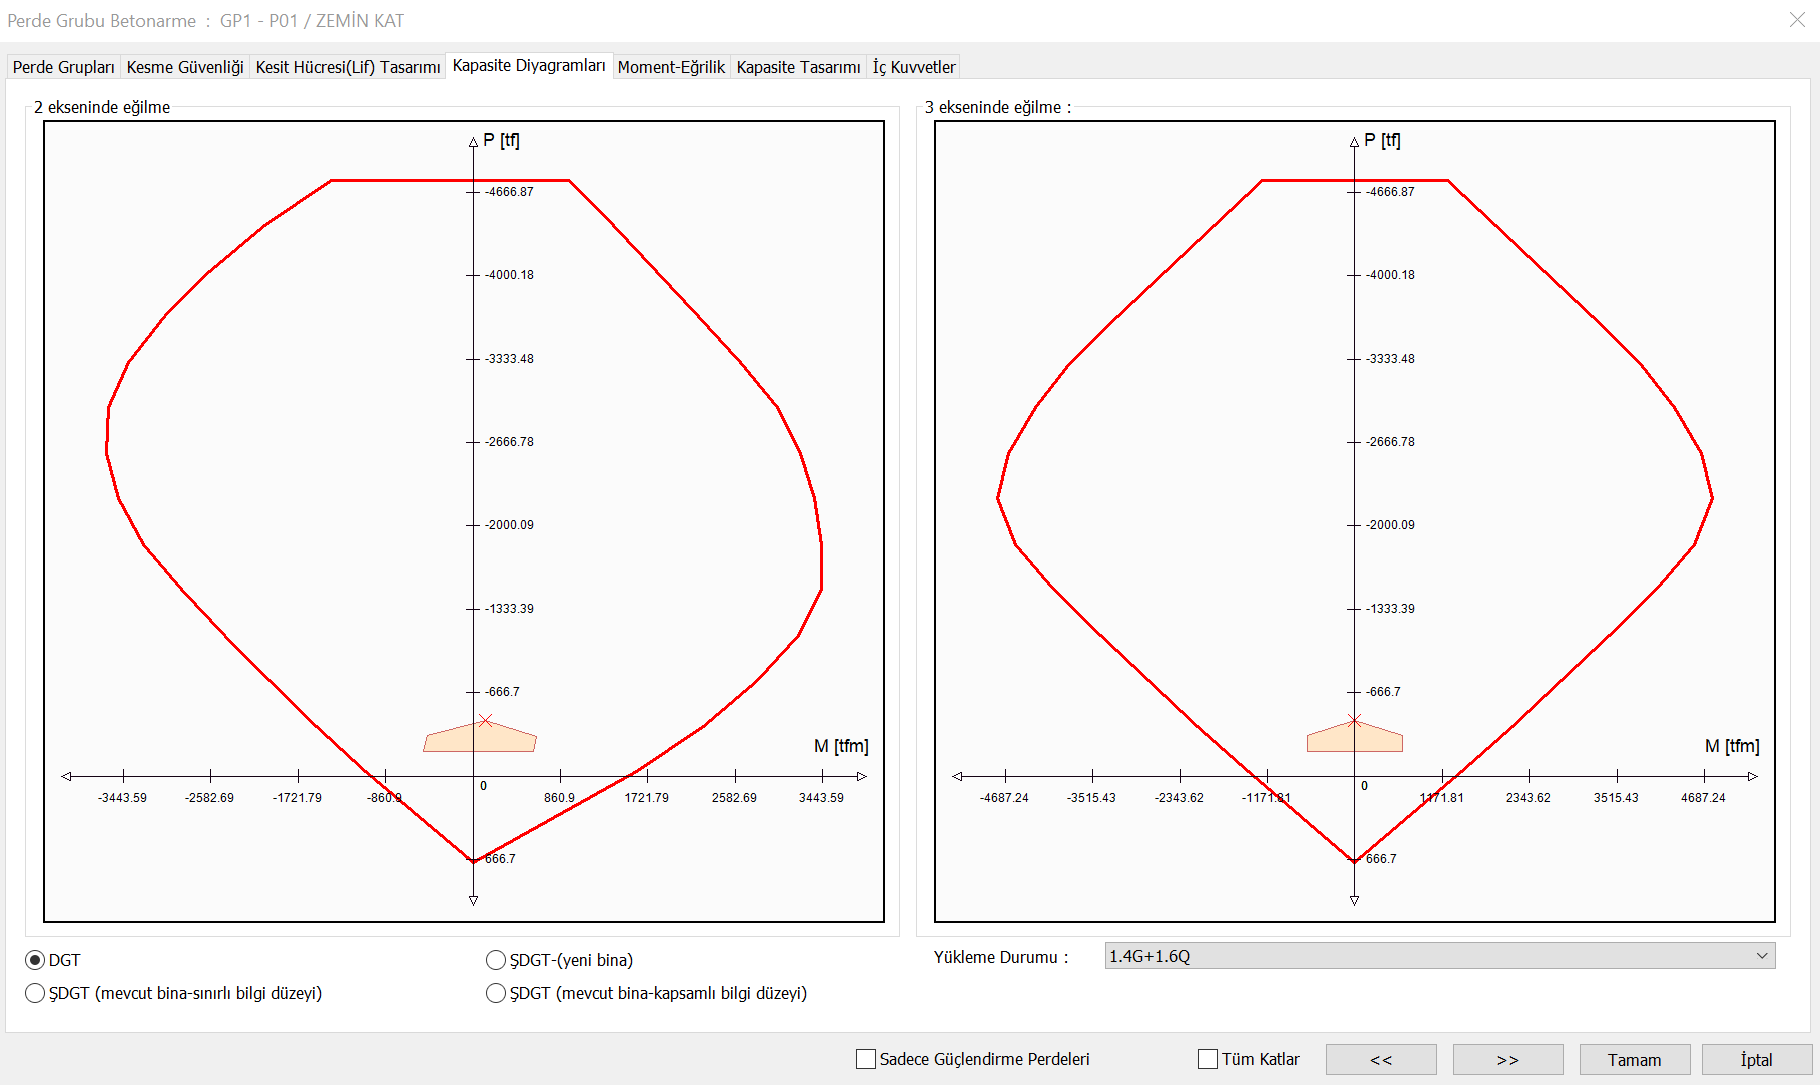Switch to İç Kuvvetler tab
Screen dimensions: 1820x1085
click(914, 67)
